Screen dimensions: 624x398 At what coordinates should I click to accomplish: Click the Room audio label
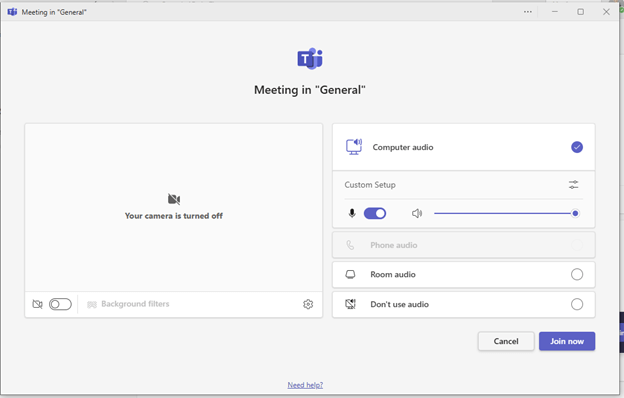pyautogui.click(x=393, y=275)
